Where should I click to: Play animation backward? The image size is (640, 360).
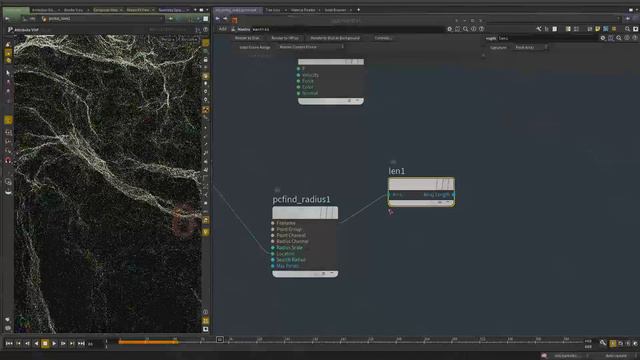pyautogui.click(x=36, y=344)
